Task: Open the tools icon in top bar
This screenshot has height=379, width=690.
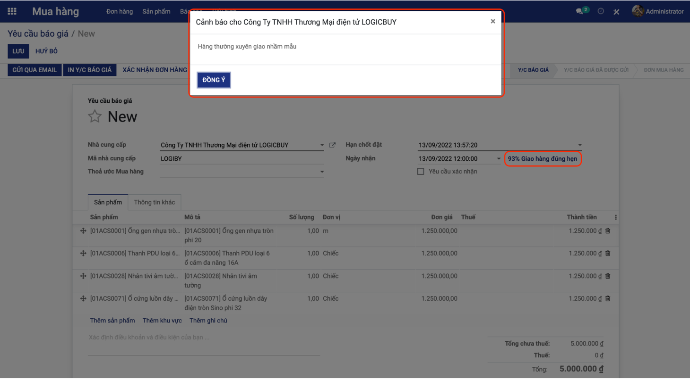Action: (617, 12)
